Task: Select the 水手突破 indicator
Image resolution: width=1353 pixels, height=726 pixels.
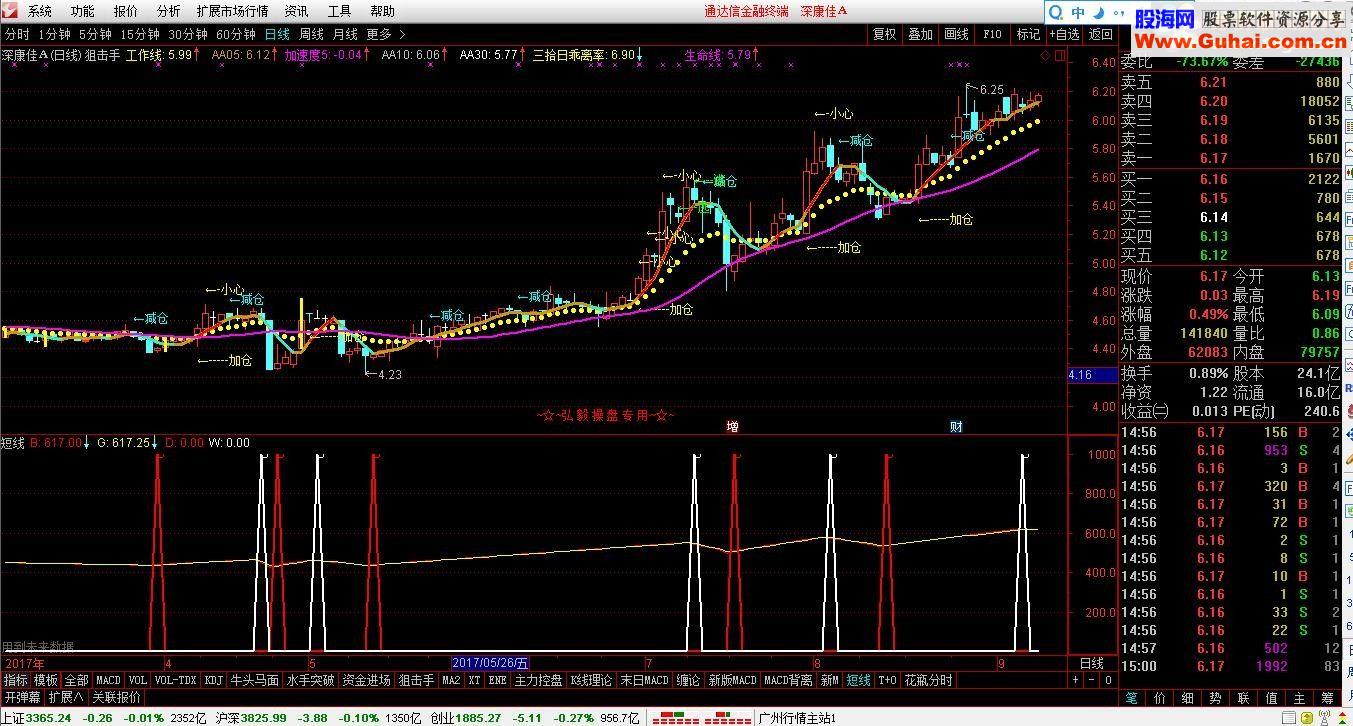Action: (310, 680)
